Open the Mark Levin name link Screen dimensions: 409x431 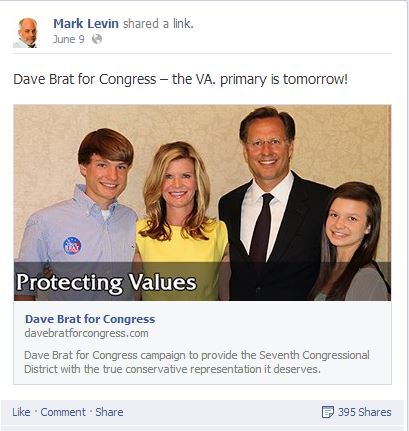[x=86, y=24]
